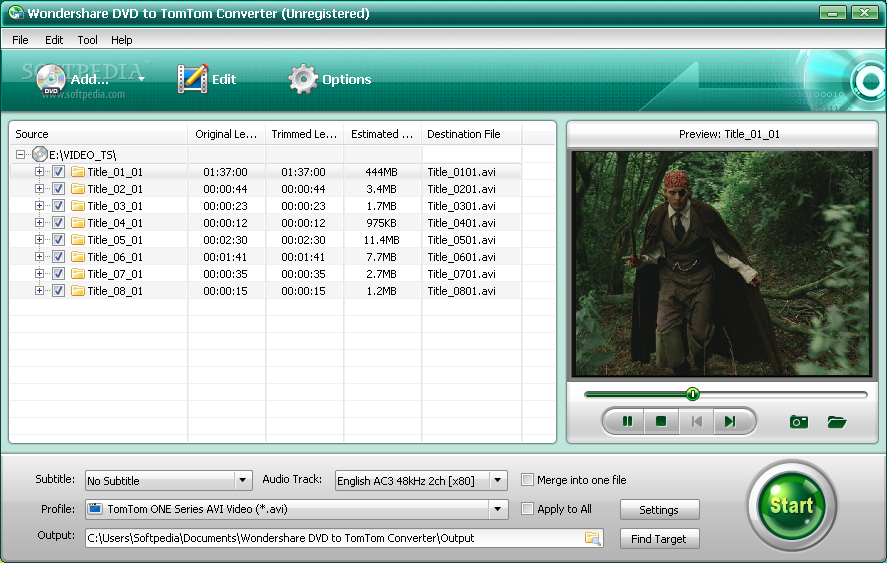
Task: Stop the preview playback
Action: point(661,422)
